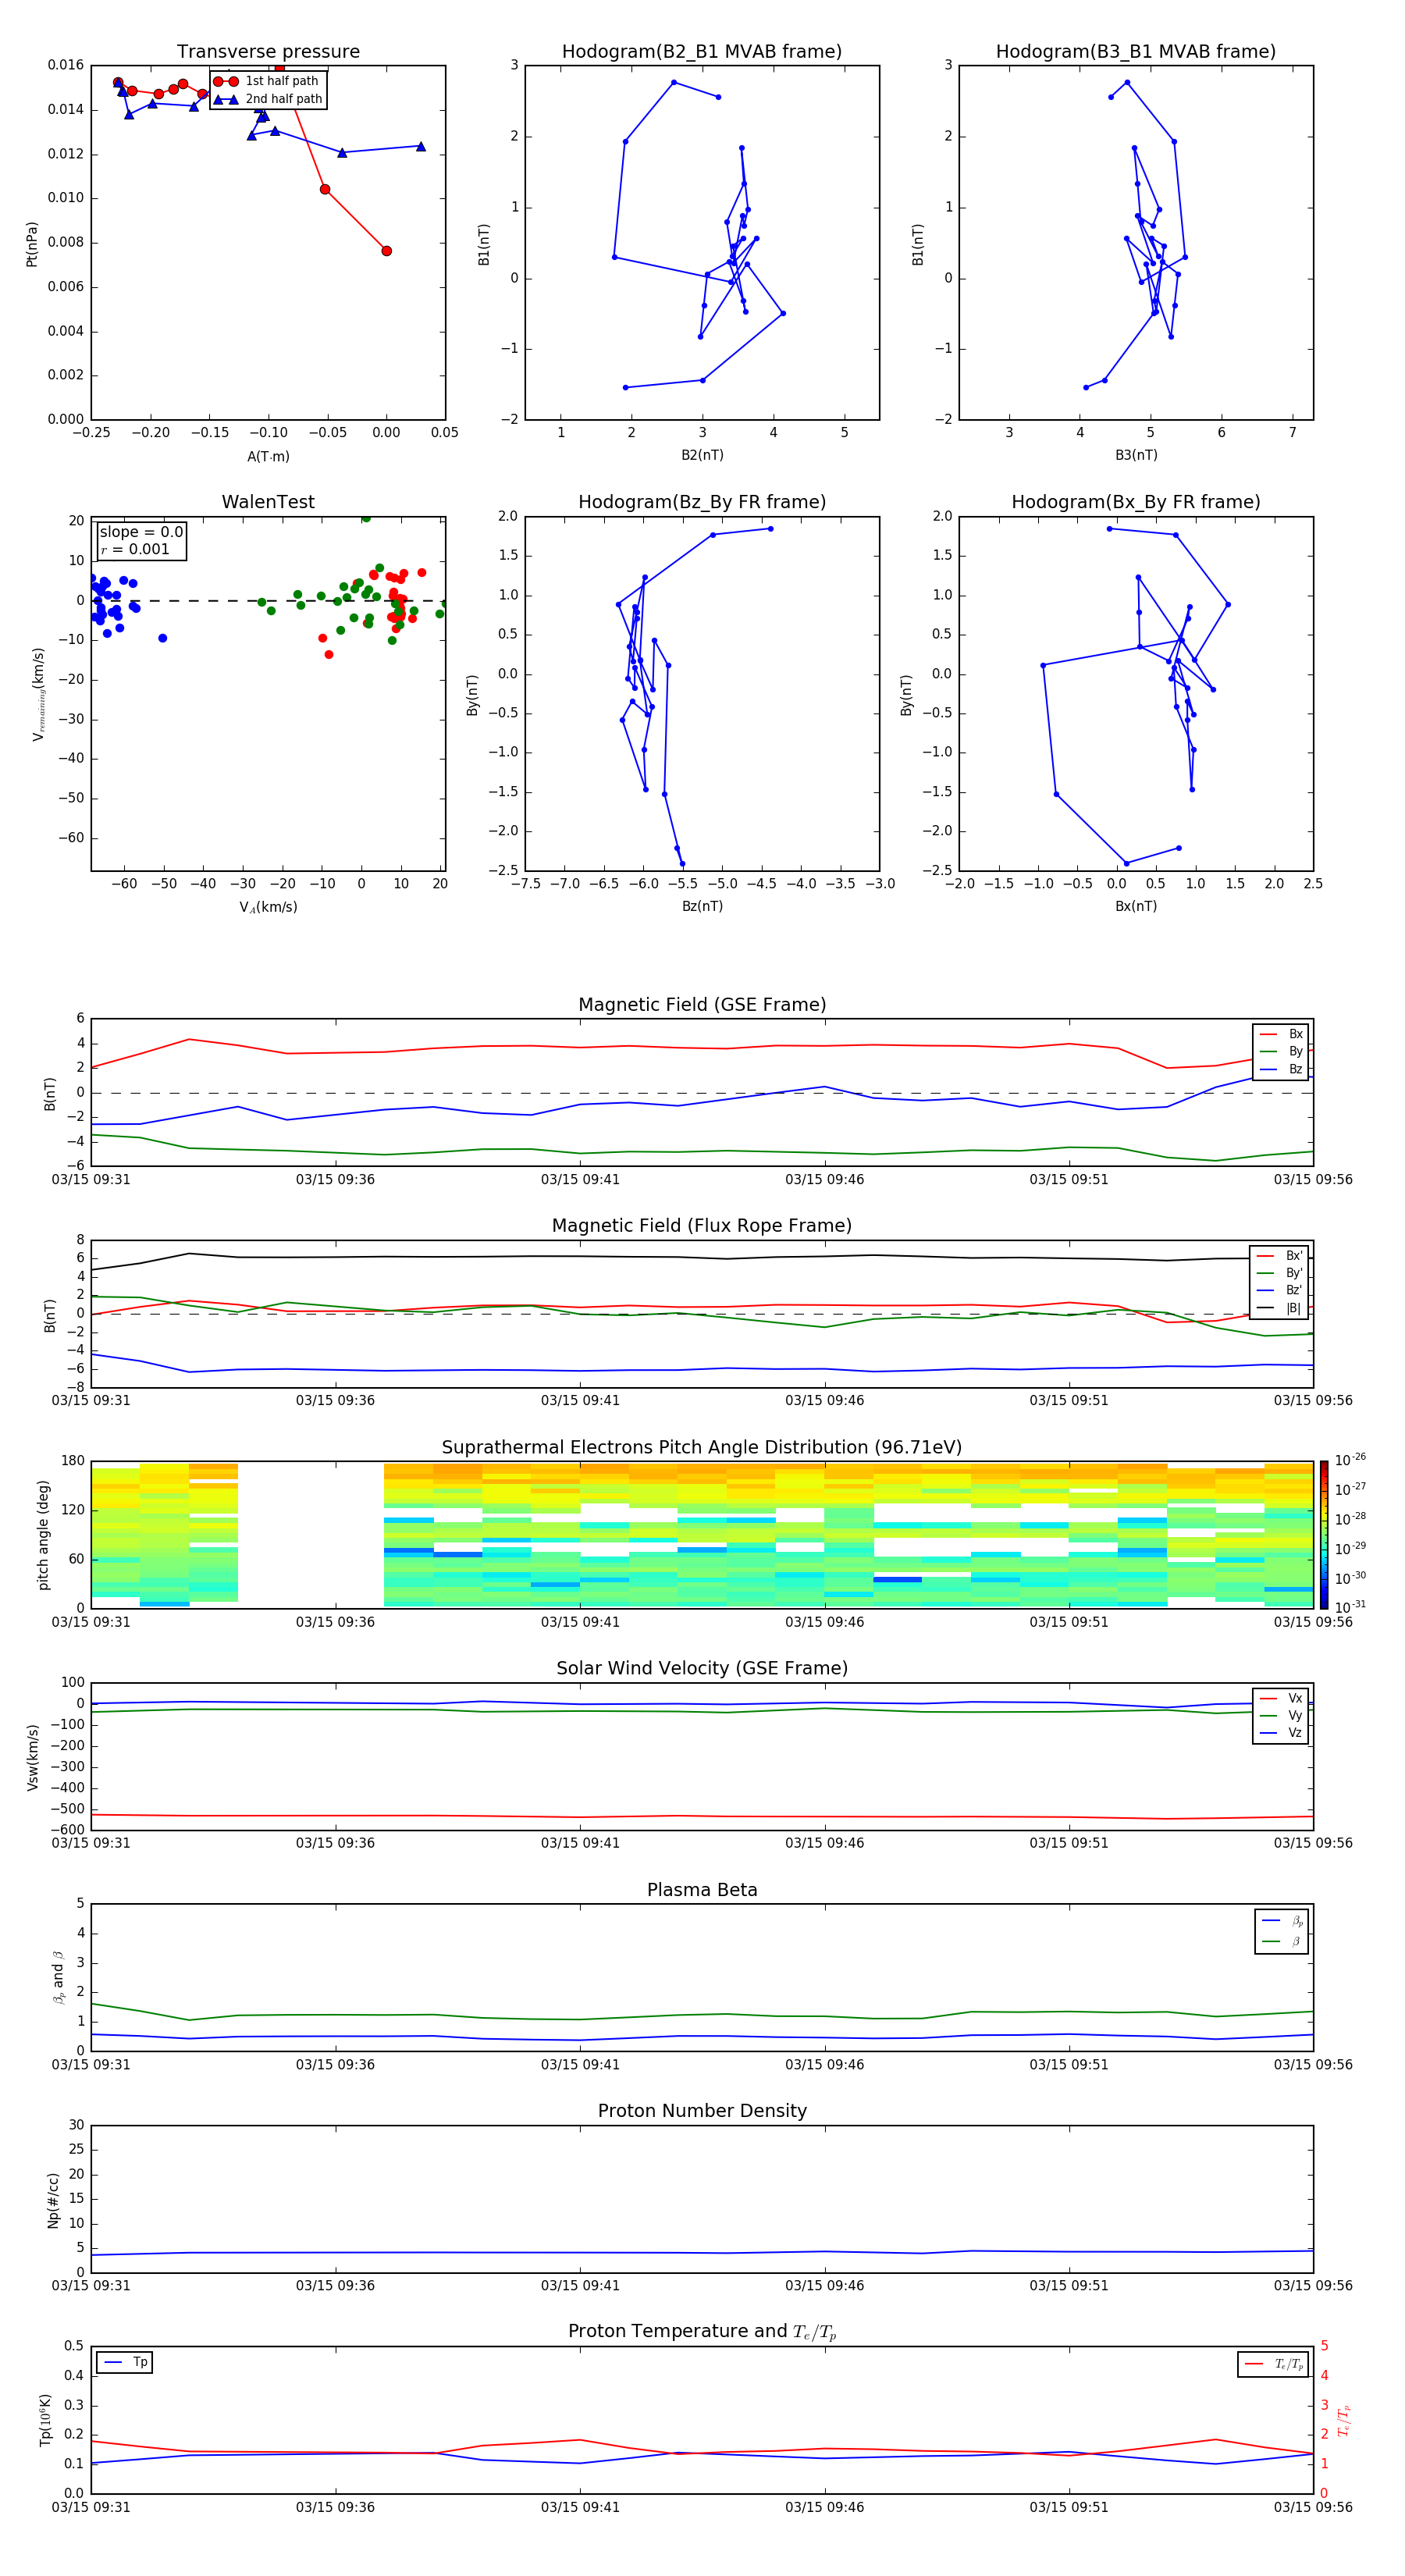Click the "1st half path" legend entry
Screen dimensions: 1405x2576
[x=267, y=81]
